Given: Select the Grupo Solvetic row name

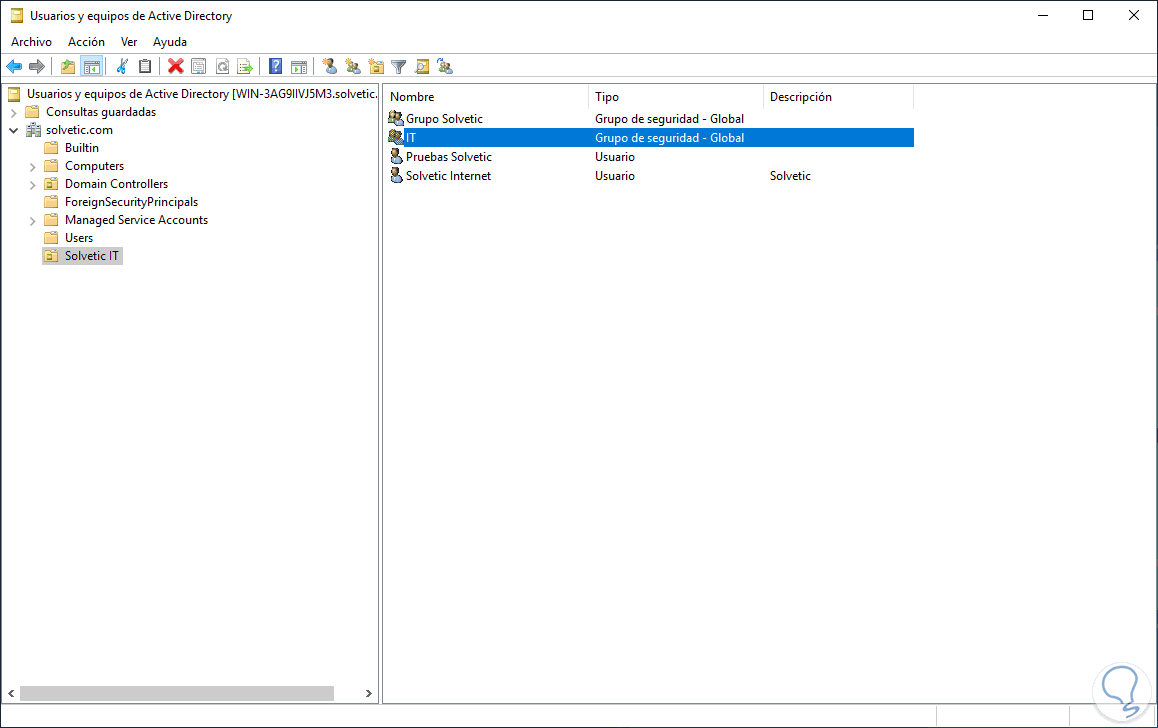Looking at the screenshot, I should (x=444, y=119).
